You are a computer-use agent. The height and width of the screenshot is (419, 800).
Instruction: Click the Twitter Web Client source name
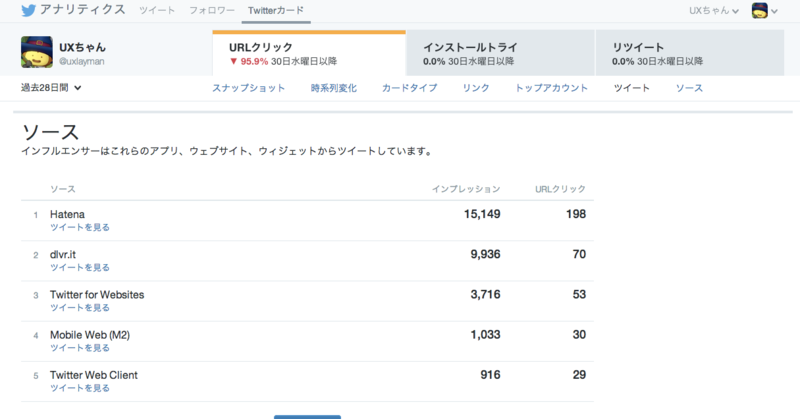click(x=94, y=375)
